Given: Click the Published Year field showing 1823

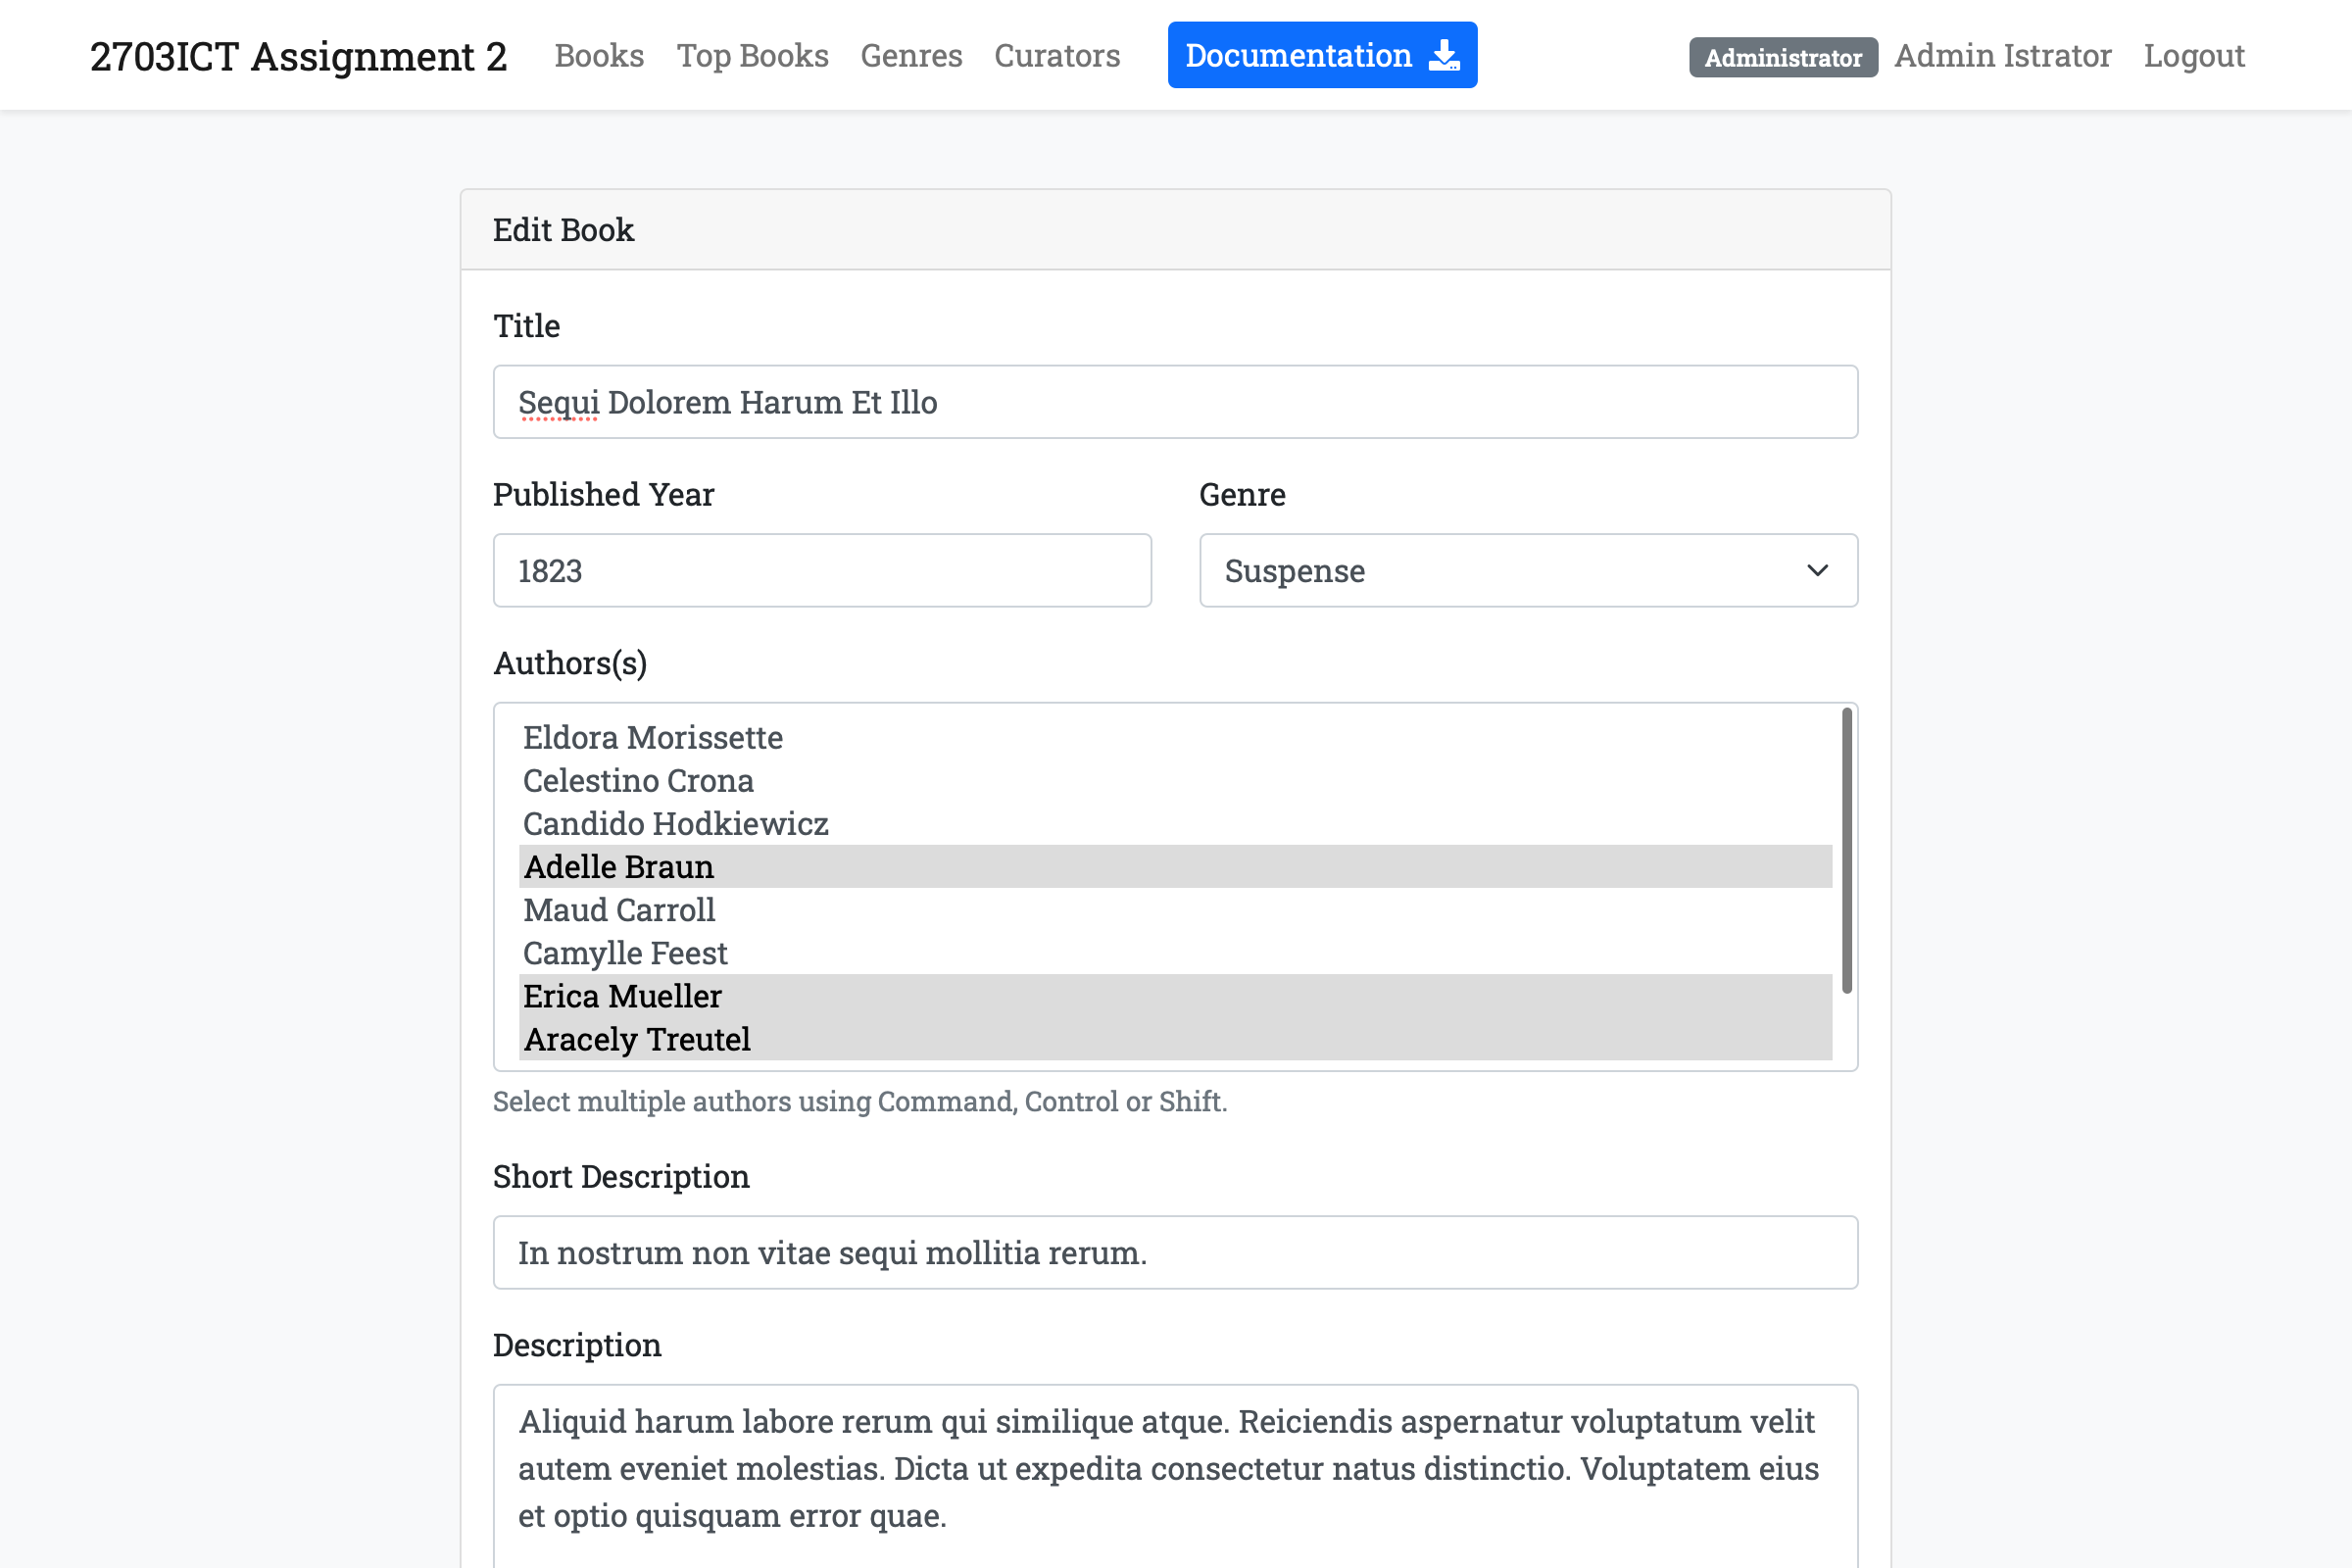Looking at the screenshot, I should click(x=822, y=570).
